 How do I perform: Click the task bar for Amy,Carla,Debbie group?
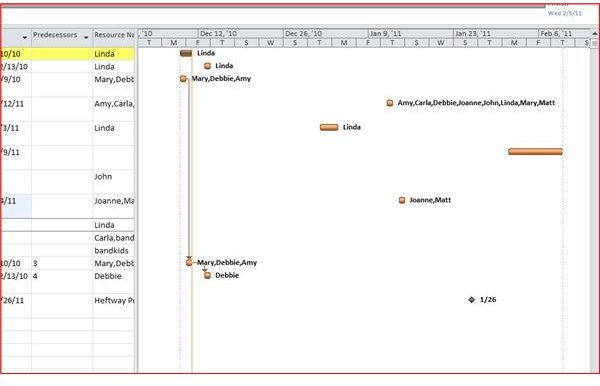pos(390,103)
